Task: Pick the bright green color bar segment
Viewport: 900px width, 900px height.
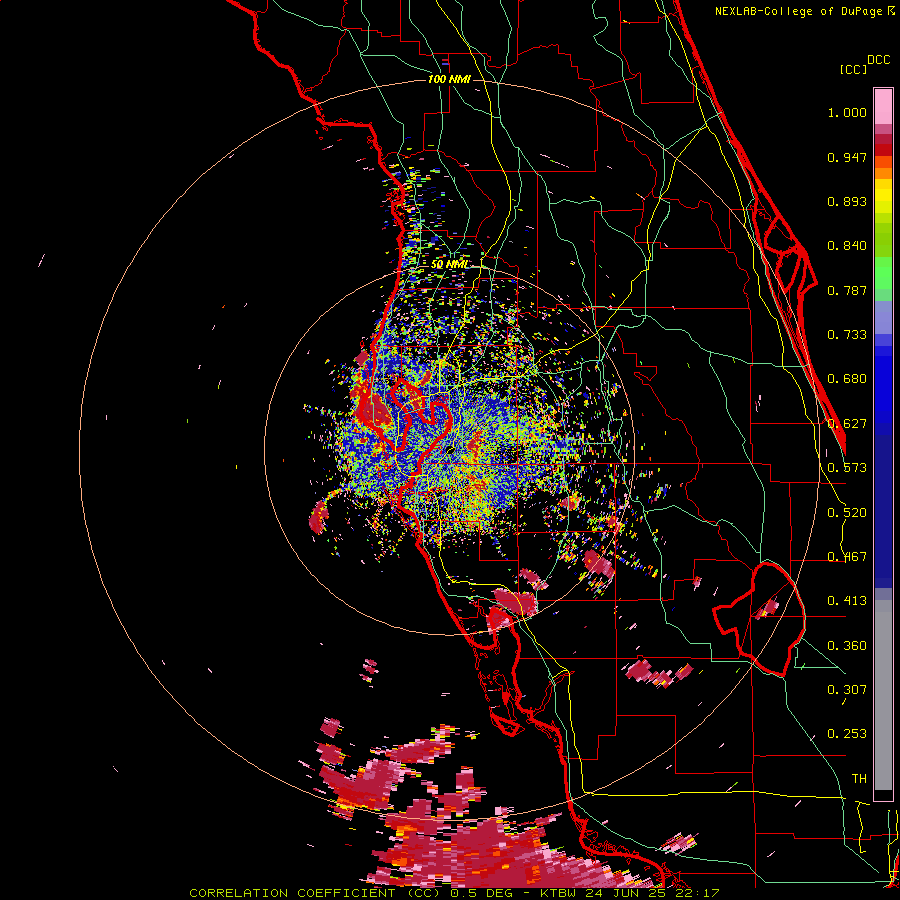Action: click(883, 273)
